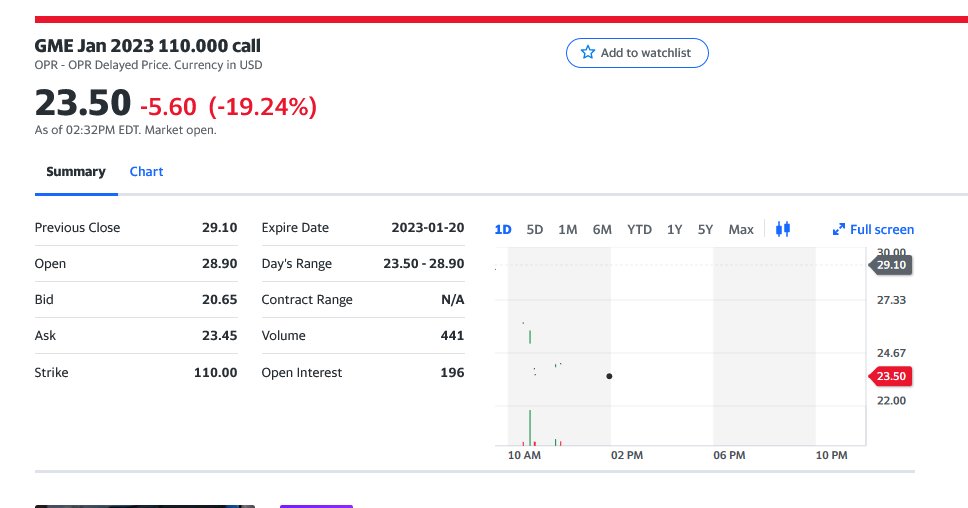Click the Previous Close value 29.10

220,227
